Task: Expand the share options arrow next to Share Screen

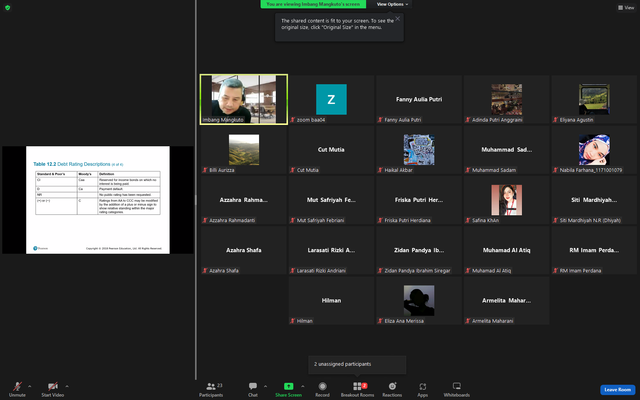Action: pos(302,386)
